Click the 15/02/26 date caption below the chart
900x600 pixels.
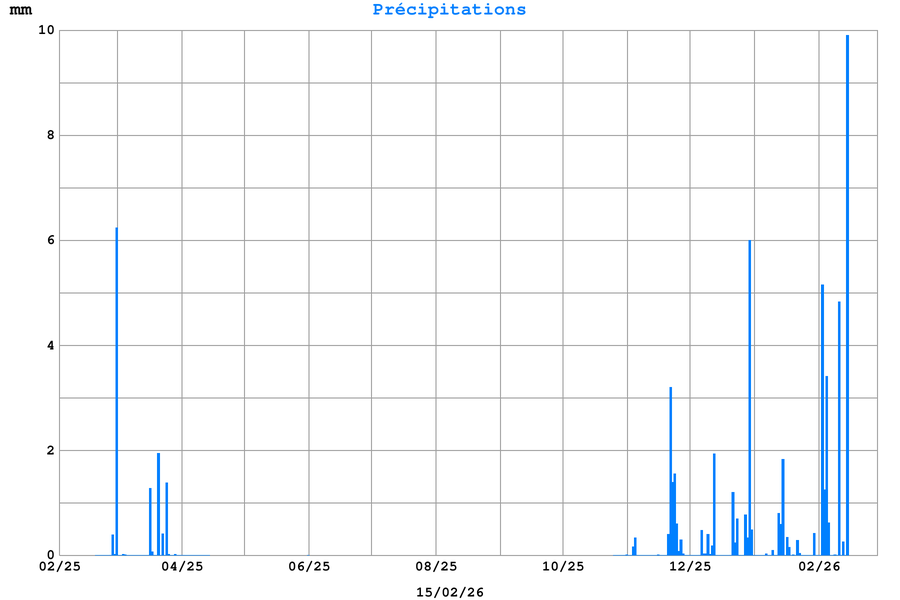coord(450,592)
